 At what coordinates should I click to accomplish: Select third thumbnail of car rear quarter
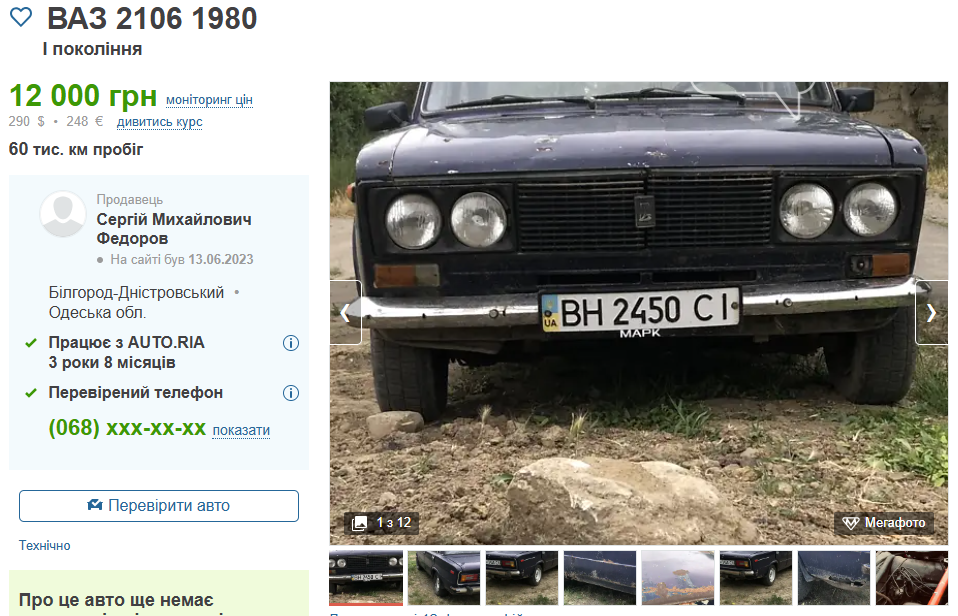pyautogui.click(x=522, y=578)
